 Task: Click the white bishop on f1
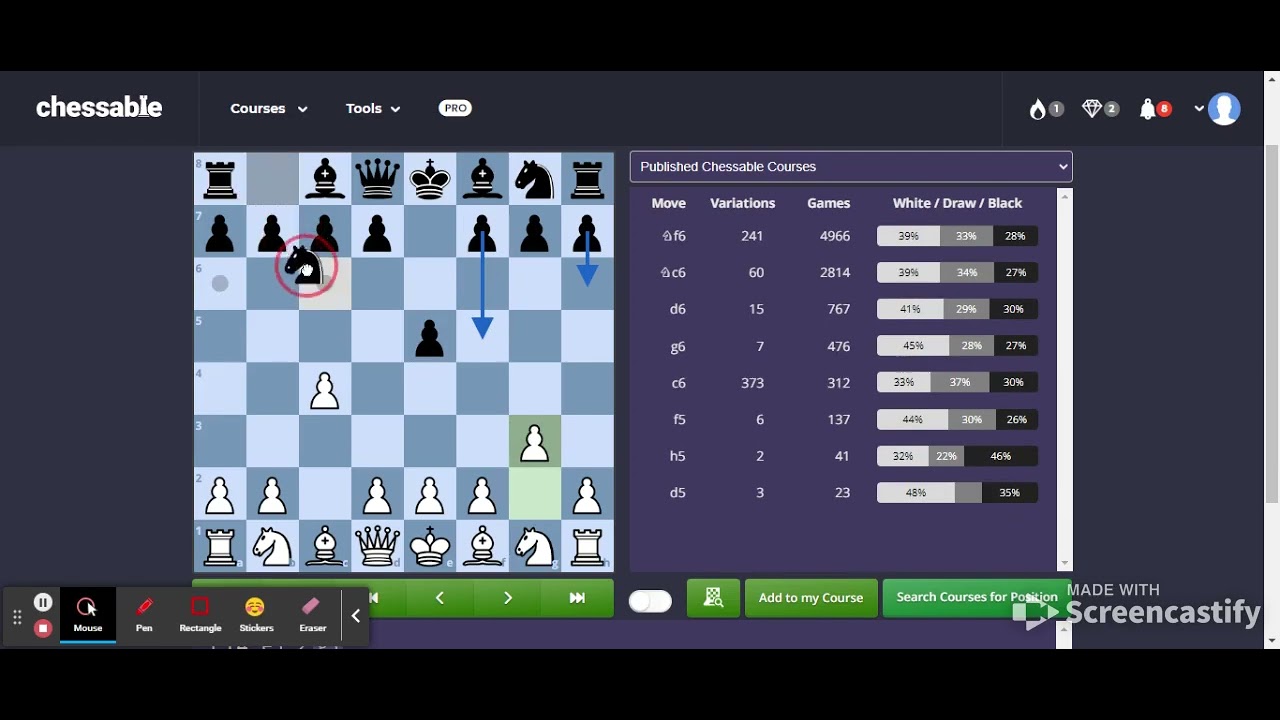482,546
